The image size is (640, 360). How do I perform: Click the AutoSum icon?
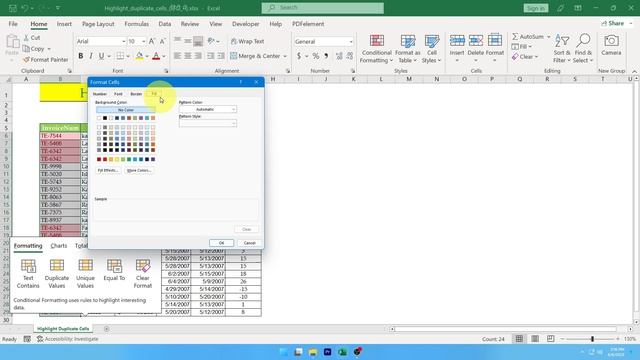(515, 37)
